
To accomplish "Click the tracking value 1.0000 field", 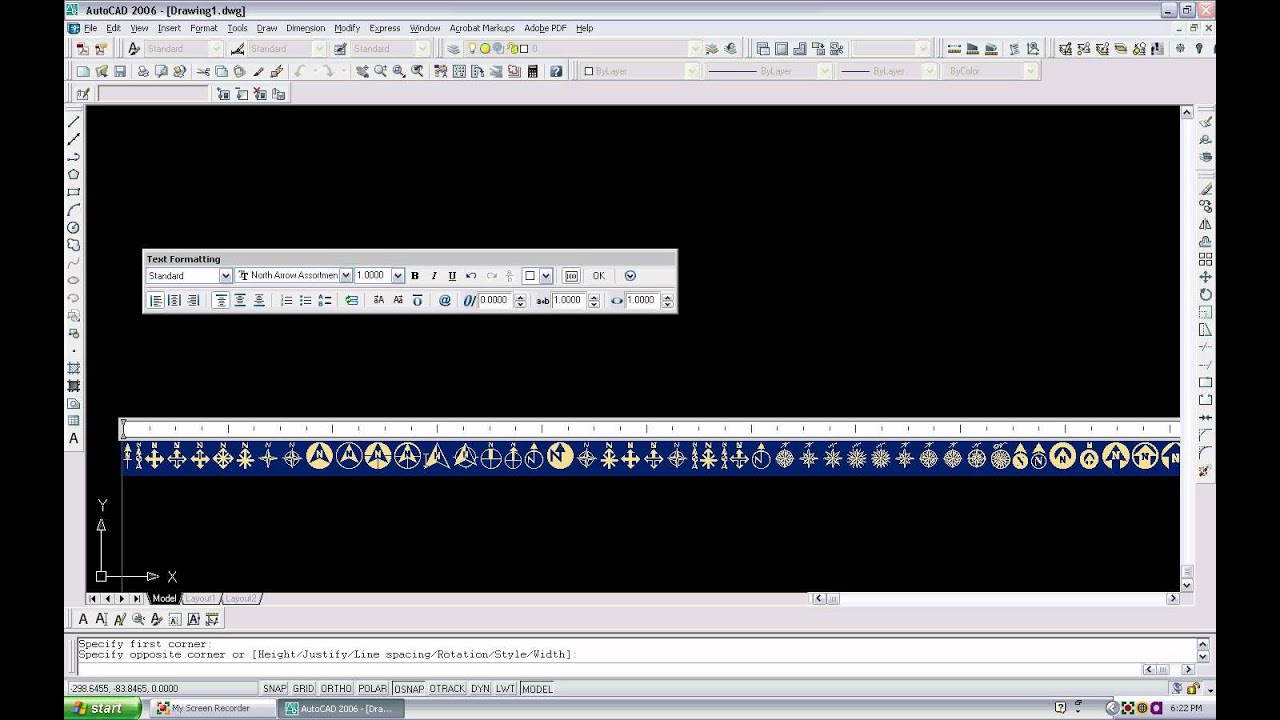I will point(567,300).
